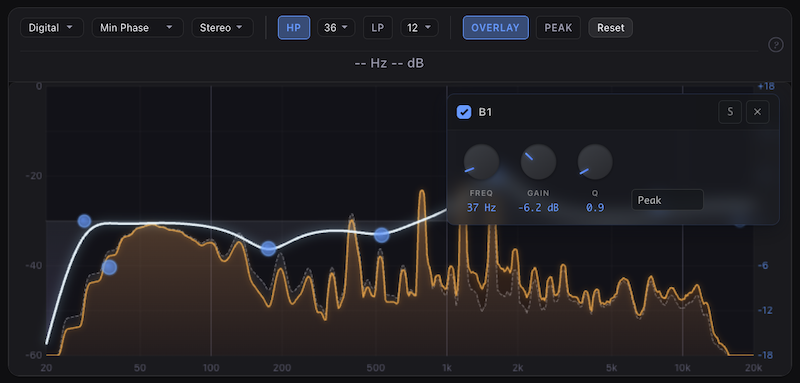Screen dimensions: 800x383
Task: Toggle the LP low-pass filter
Action: [378, 28]
